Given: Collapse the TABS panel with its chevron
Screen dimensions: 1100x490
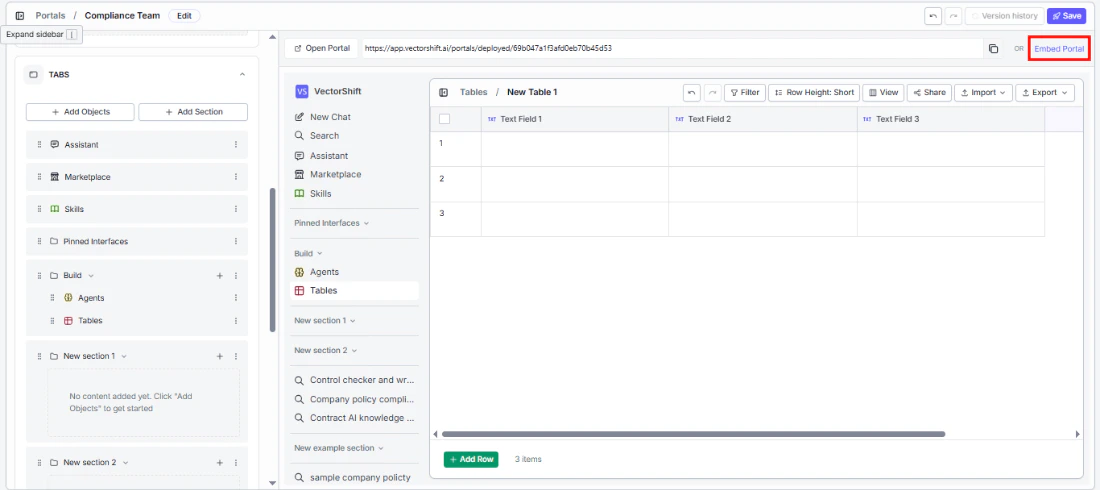Looking at the screenshot, I should coord(243,74).
